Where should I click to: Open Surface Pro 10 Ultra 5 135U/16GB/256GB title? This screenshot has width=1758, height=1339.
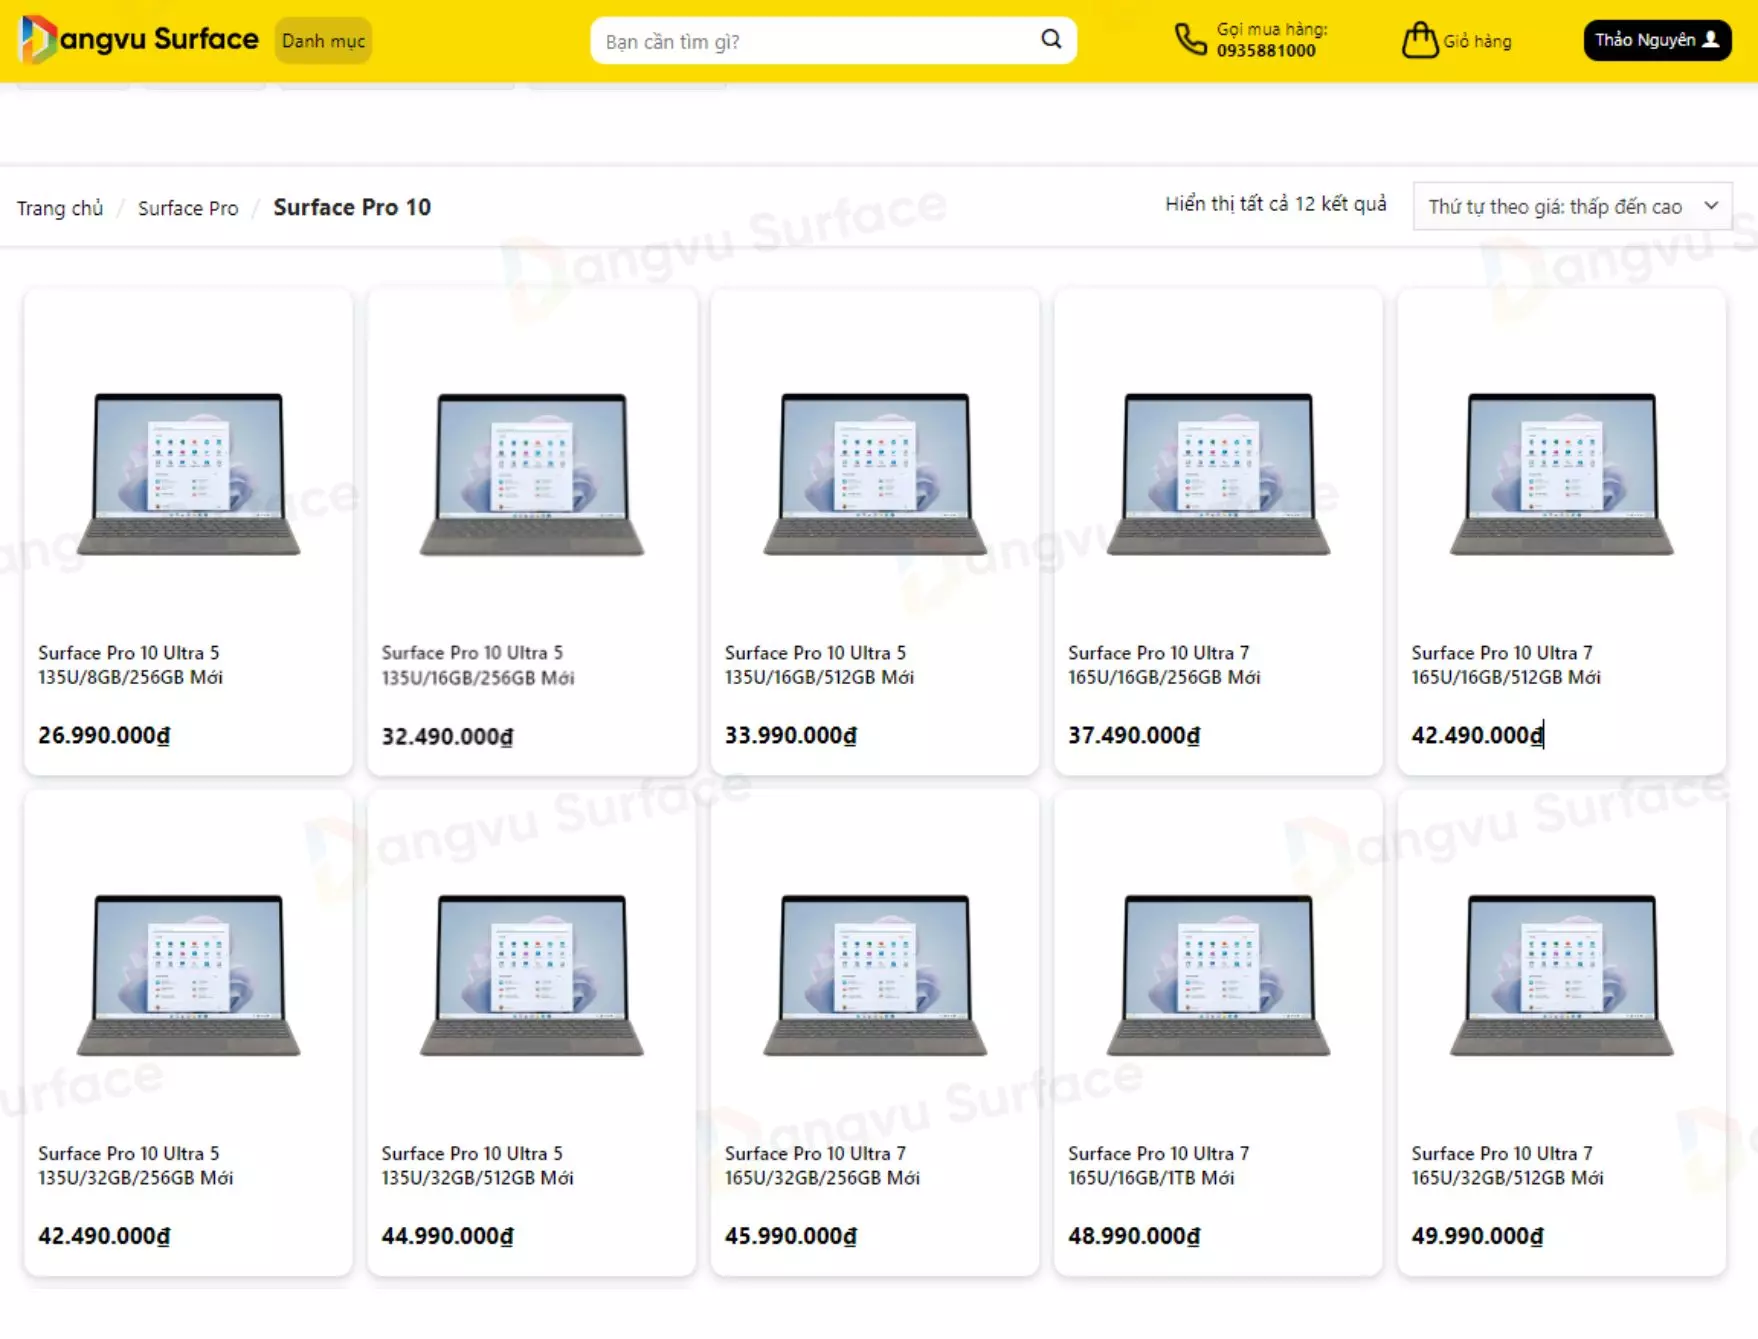coord(478,665)
